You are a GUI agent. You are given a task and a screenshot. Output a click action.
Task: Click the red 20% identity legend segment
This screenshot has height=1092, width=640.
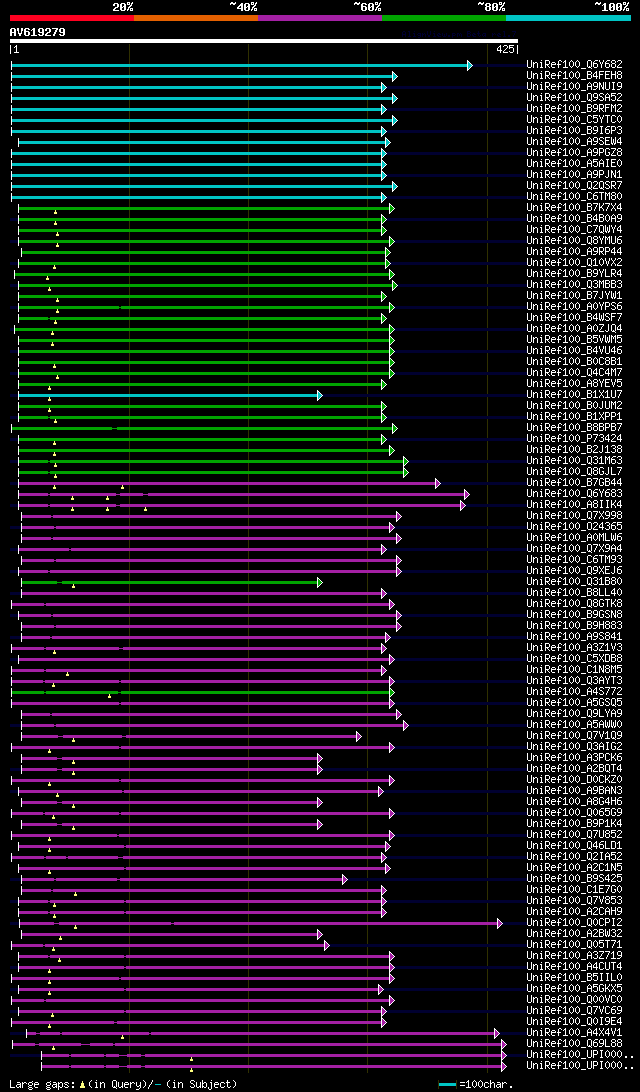pyautogui.click(x=72, y=17)
